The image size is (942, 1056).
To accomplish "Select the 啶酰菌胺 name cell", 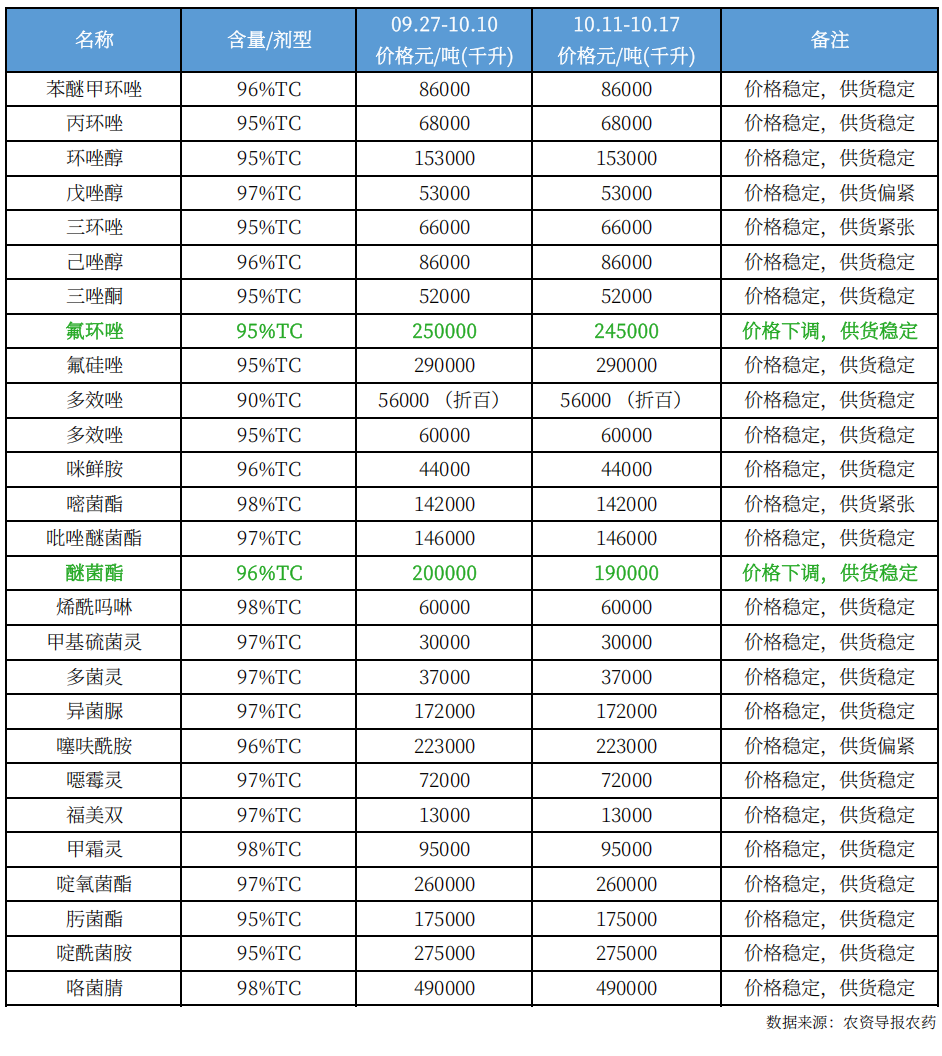I will pos(94,953).
